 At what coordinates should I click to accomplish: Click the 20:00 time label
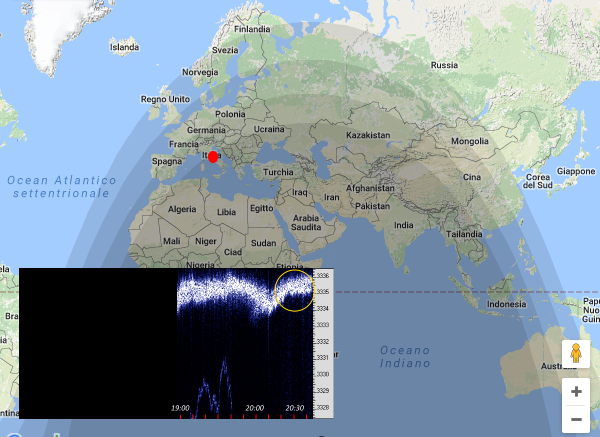point(255,408)
